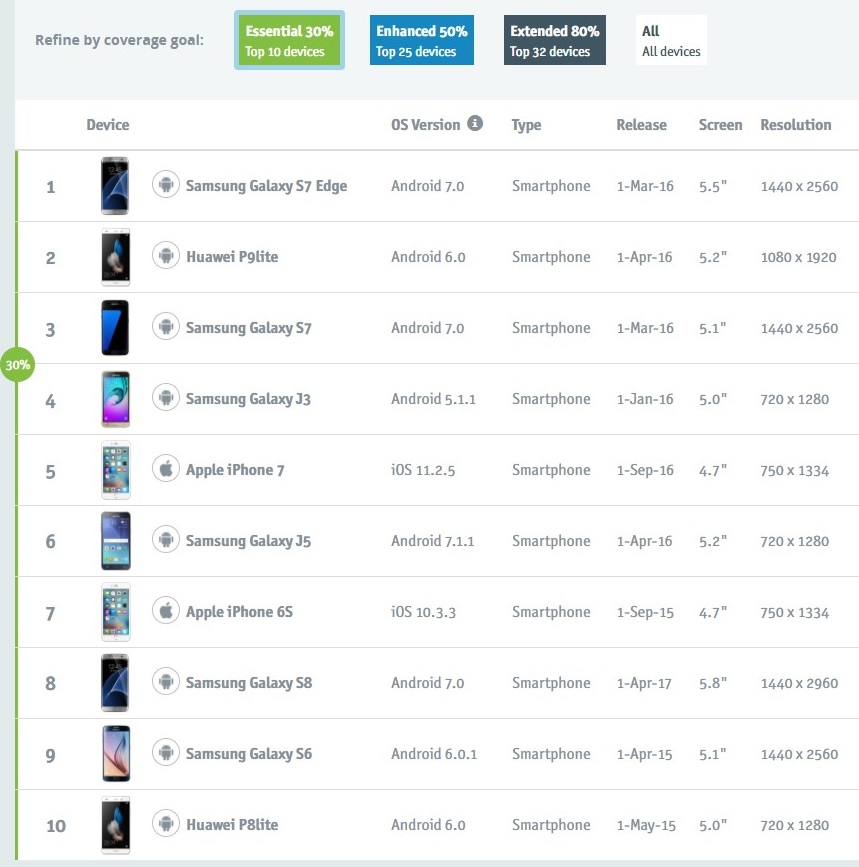Click '5.8"' screen size cell

pyautogui.click(x=713, y=683)
